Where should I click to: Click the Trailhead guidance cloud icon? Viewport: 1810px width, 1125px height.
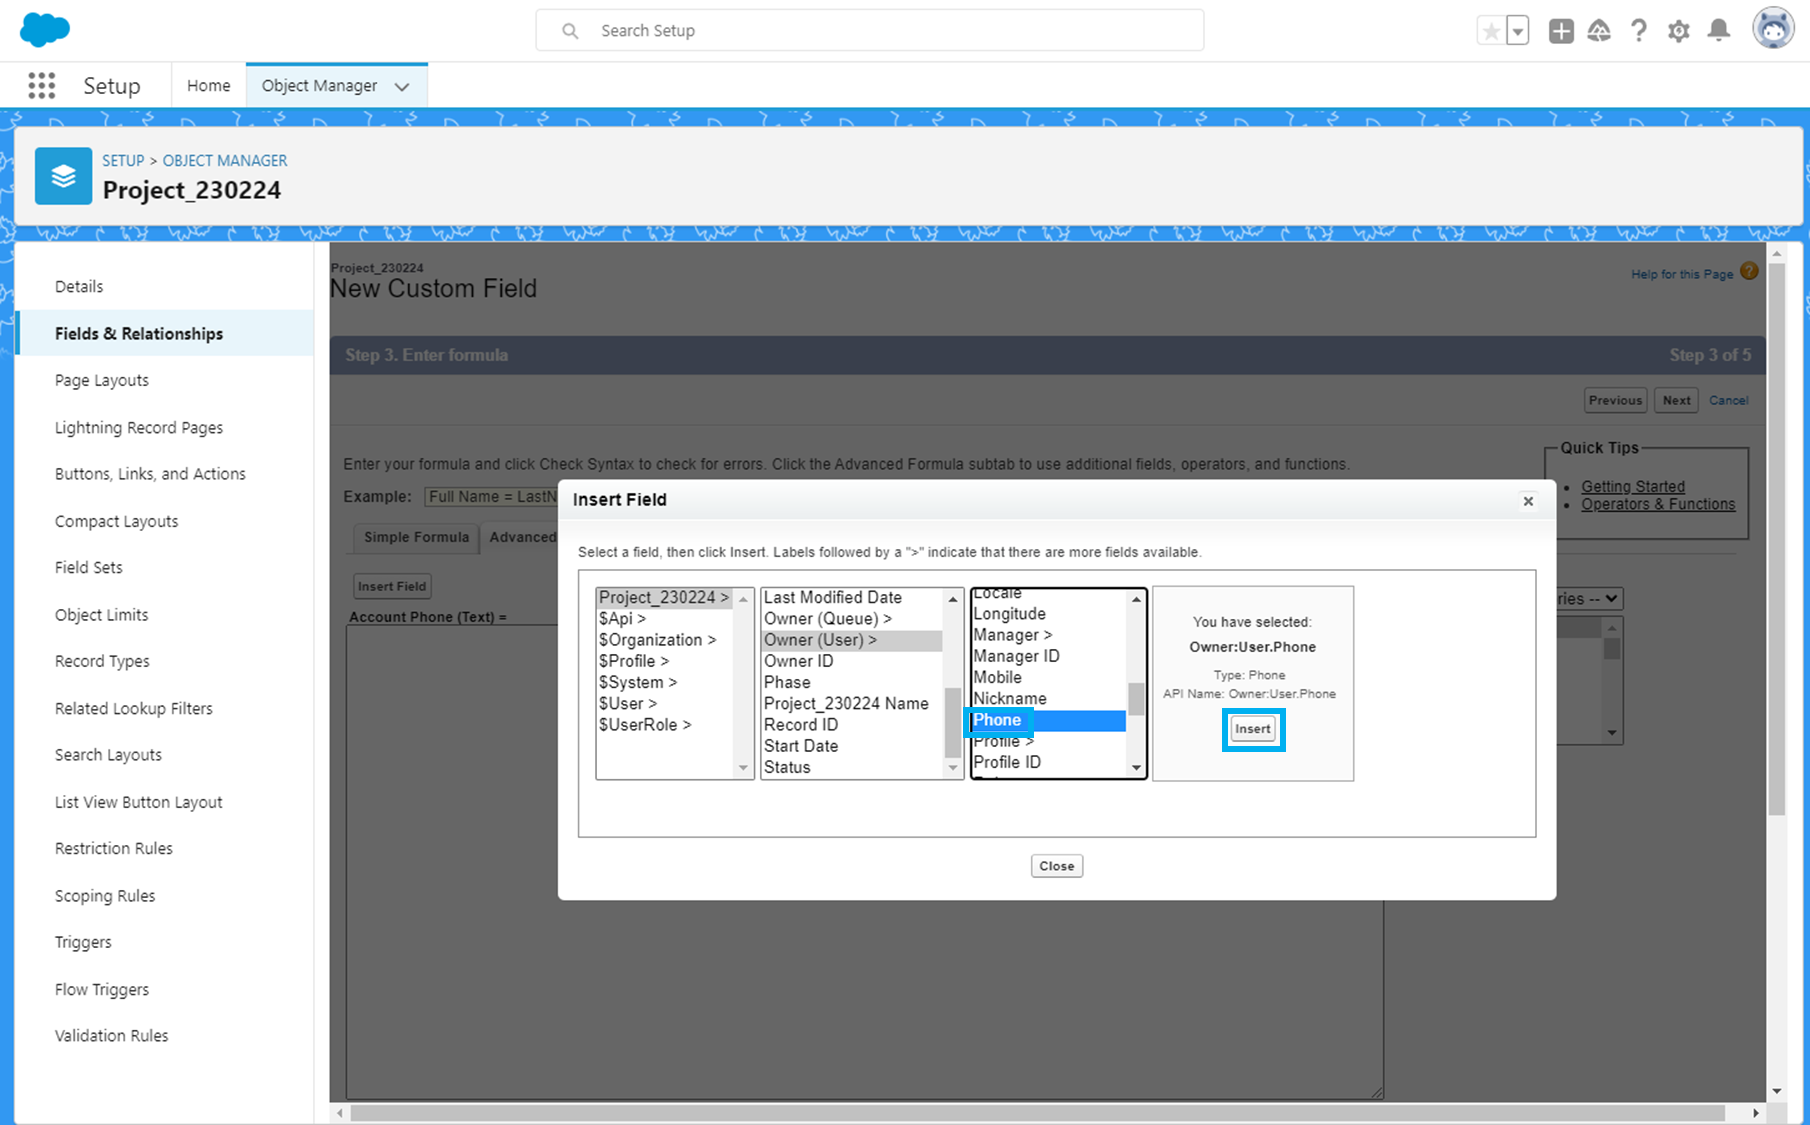(1599, 31)
